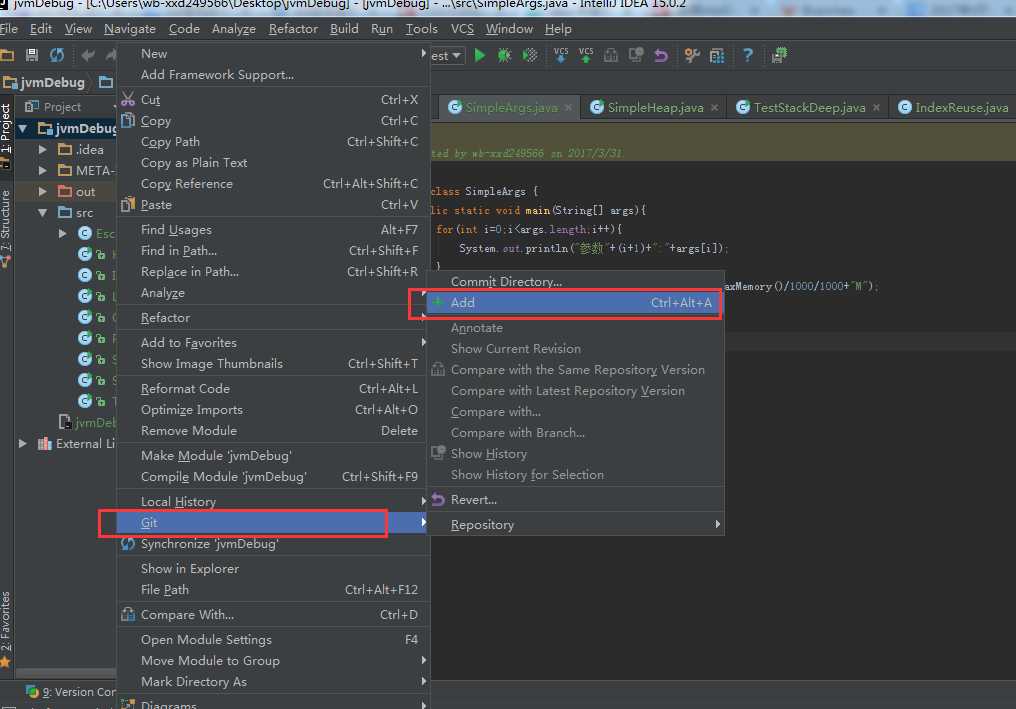The image size is (1016, 709).
Task: Click the Run with Coverage icon
Action: pos(530,56)
